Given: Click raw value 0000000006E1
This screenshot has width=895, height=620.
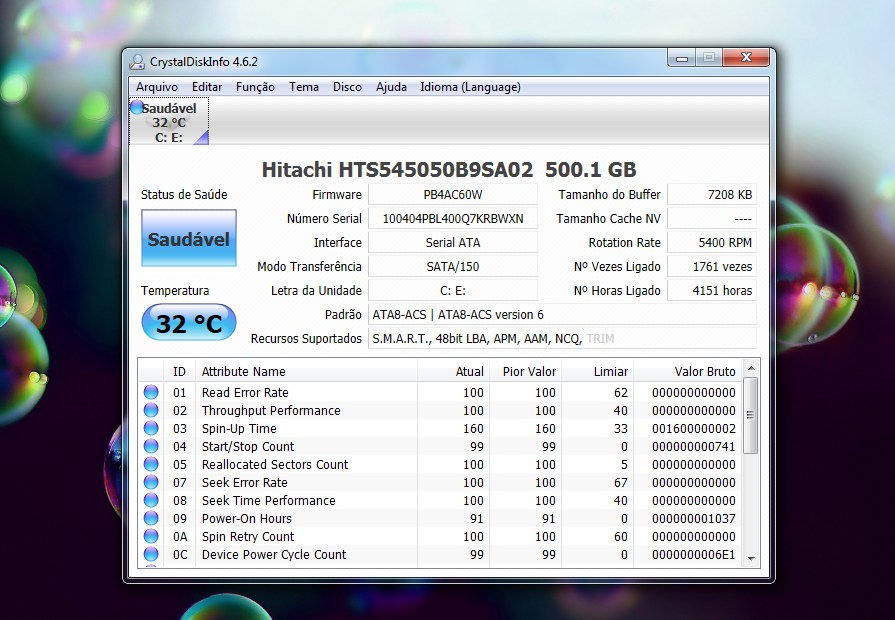Looking at the screenshot, I should 694,554.
